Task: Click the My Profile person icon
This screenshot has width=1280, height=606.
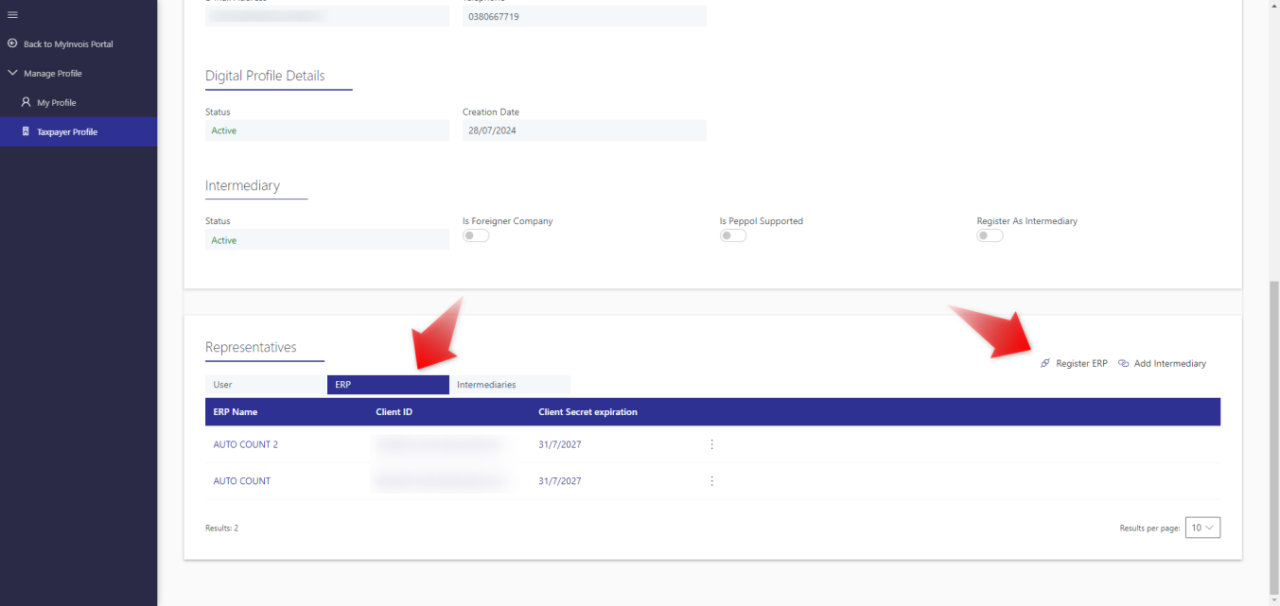Action: coord(25,102)
